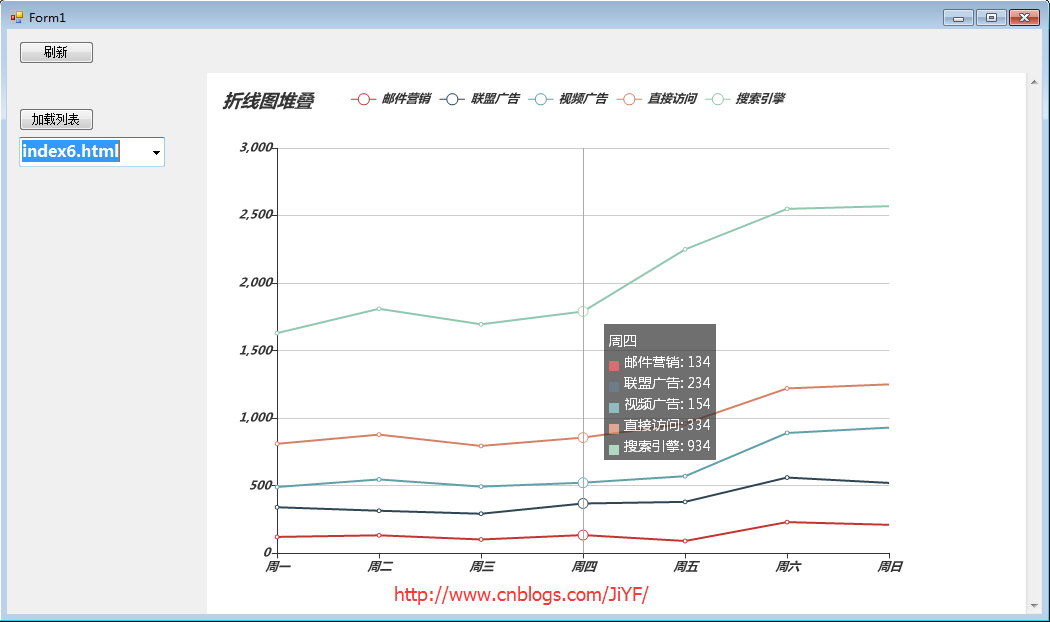Open the index6.html combo box dropdown arrow

pos(156,153)
